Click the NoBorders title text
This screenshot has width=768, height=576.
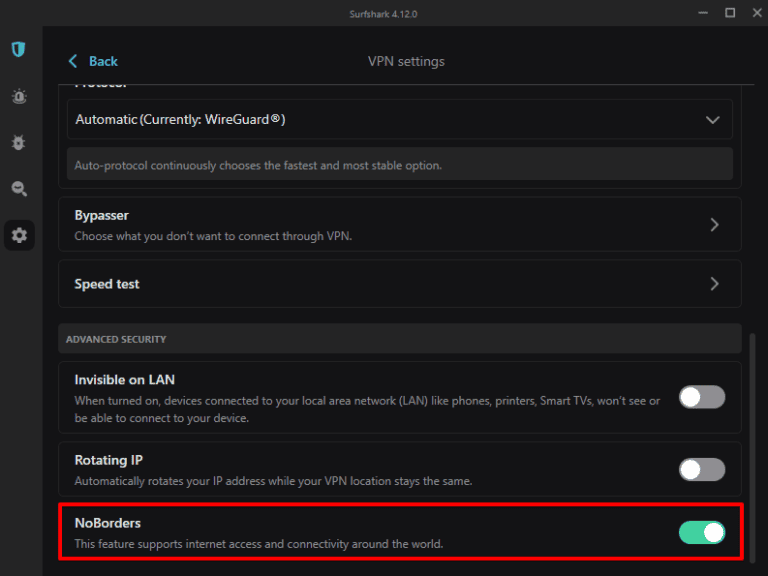[x=108, y=523]
